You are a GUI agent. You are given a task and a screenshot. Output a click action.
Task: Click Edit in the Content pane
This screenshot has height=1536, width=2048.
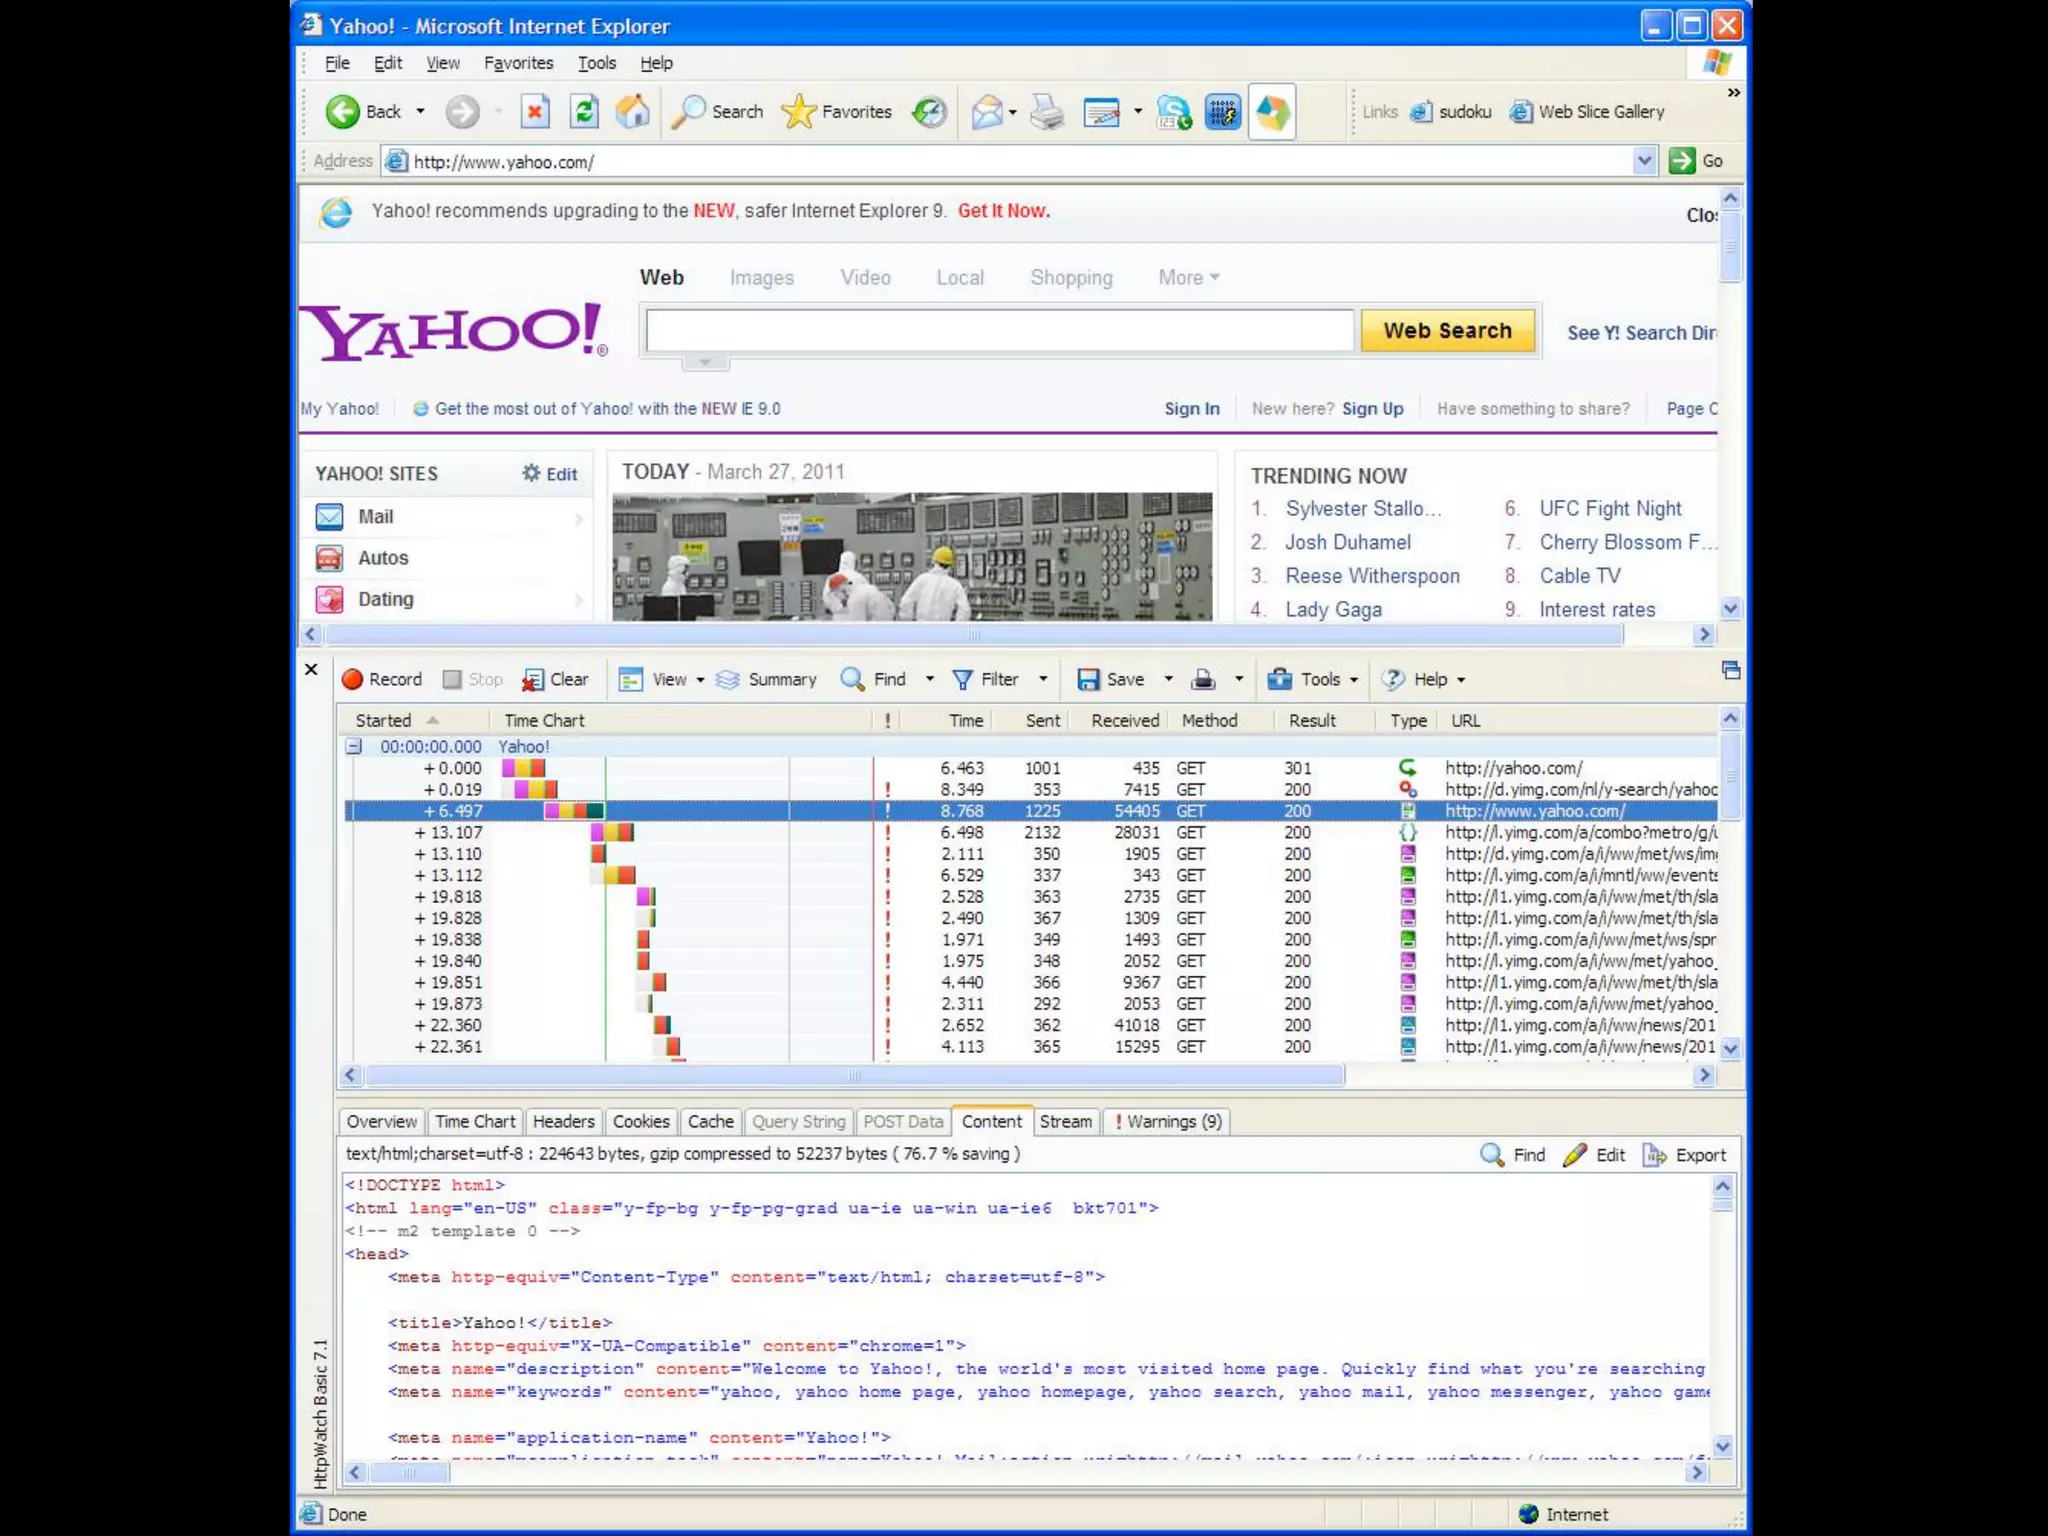1595,1155
